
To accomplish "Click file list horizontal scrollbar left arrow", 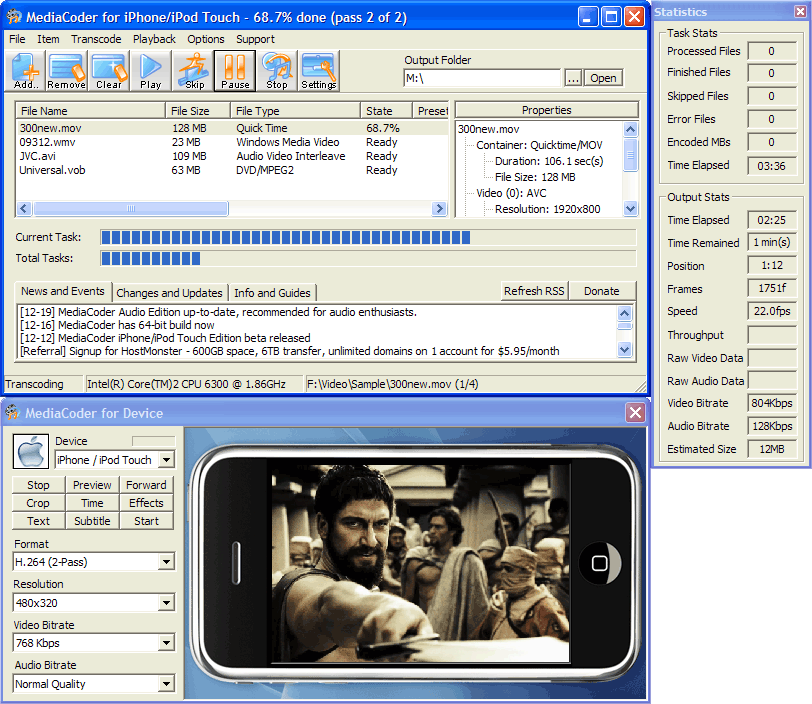I will (24, 209).
